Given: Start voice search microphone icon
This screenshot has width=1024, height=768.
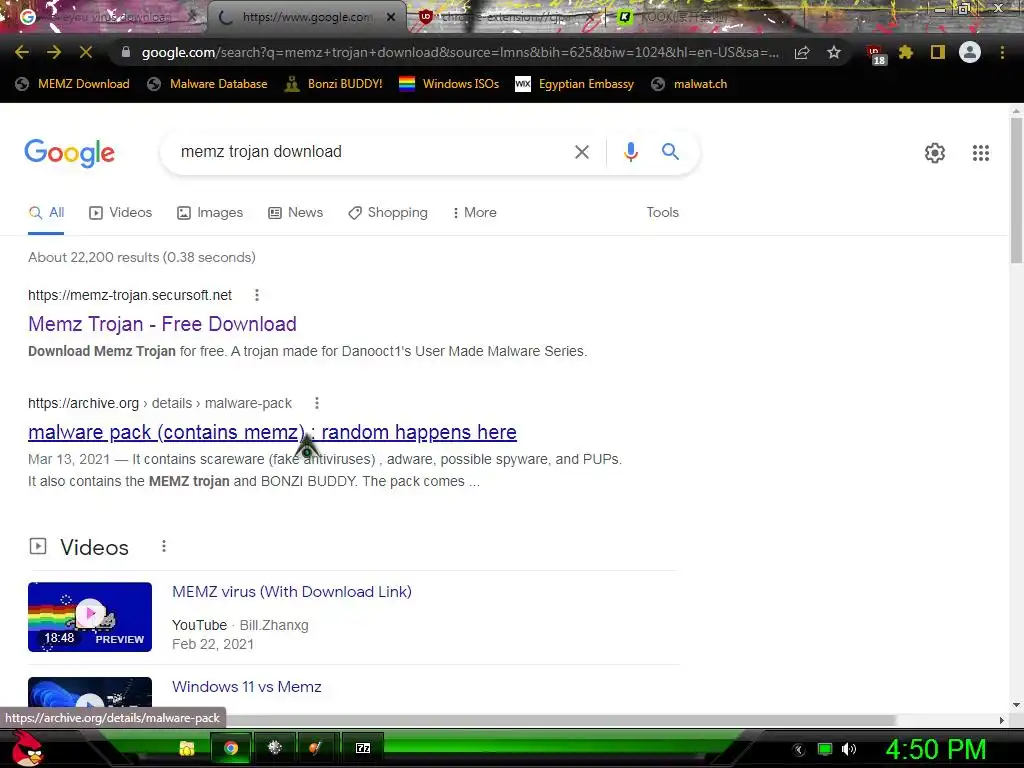Looking at the screenshot, I should [x=630, y=152].
